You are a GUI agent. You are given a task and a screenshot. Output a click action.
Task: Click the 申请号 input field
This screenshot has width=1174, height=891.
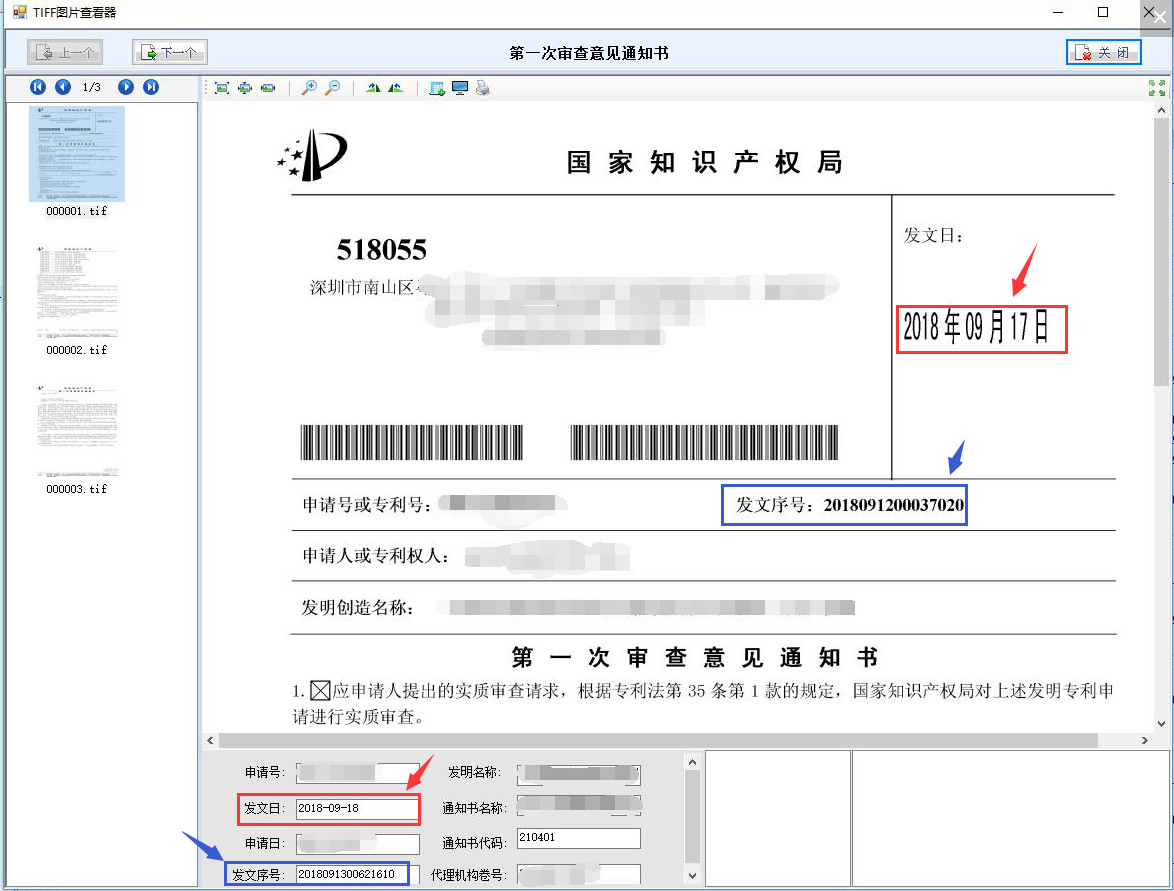click(x=358, y=772)
